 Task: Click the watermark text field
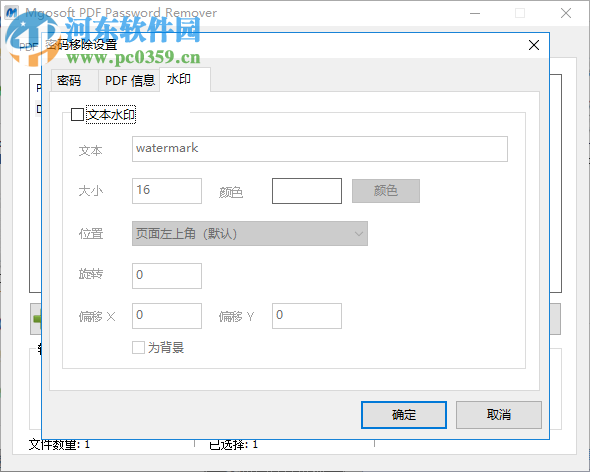(319, 149)
